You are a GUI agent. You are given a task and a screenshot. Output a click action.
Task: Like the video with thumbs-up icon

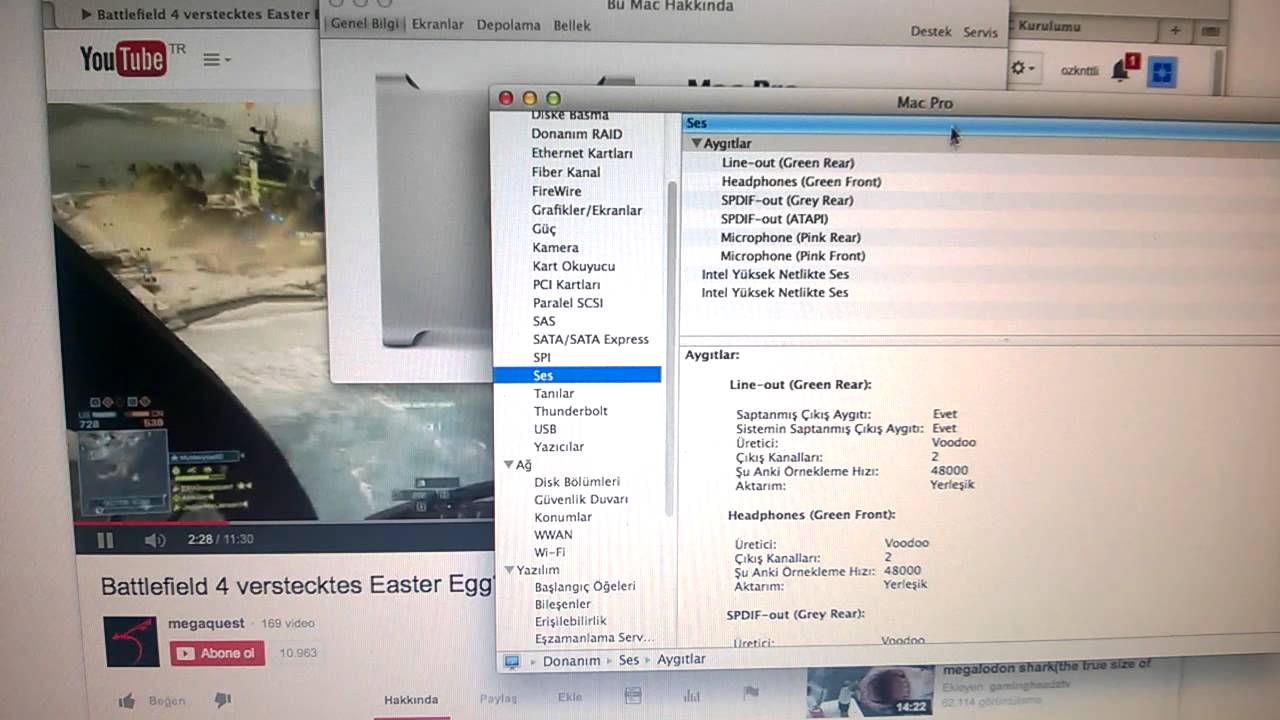point(127,701)
